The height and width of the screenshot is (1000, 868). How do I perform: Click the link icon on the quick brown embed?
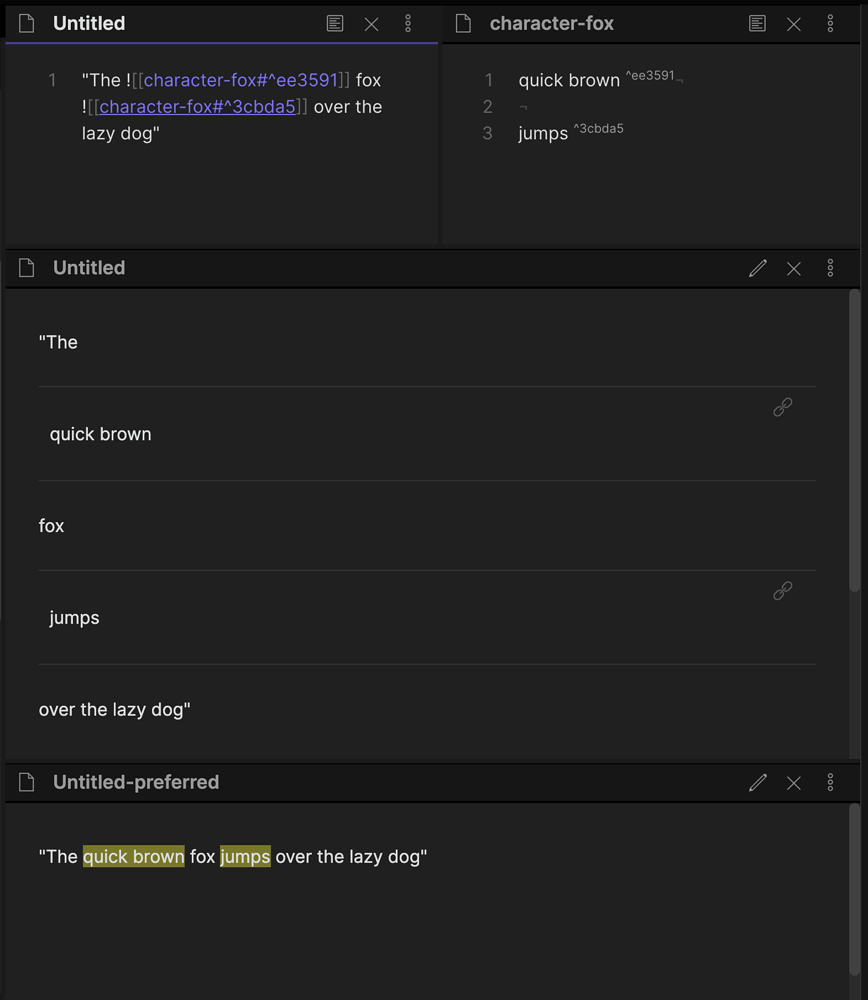point(782,407)
